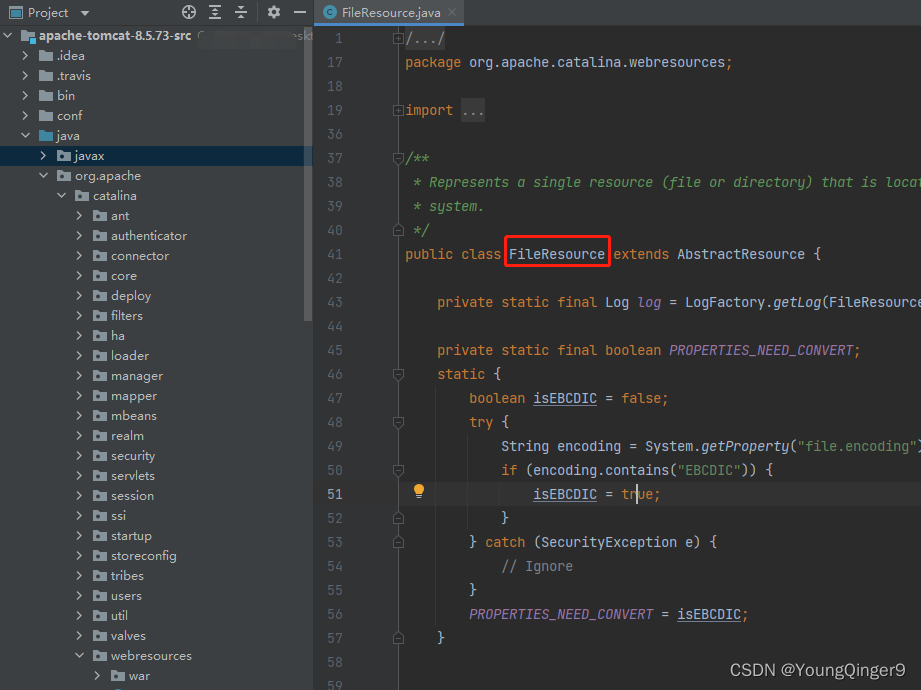Viewport: 921px width, 690px height.
Task: Click line number 51 in gutter
Action: click(x=335, y=494)
